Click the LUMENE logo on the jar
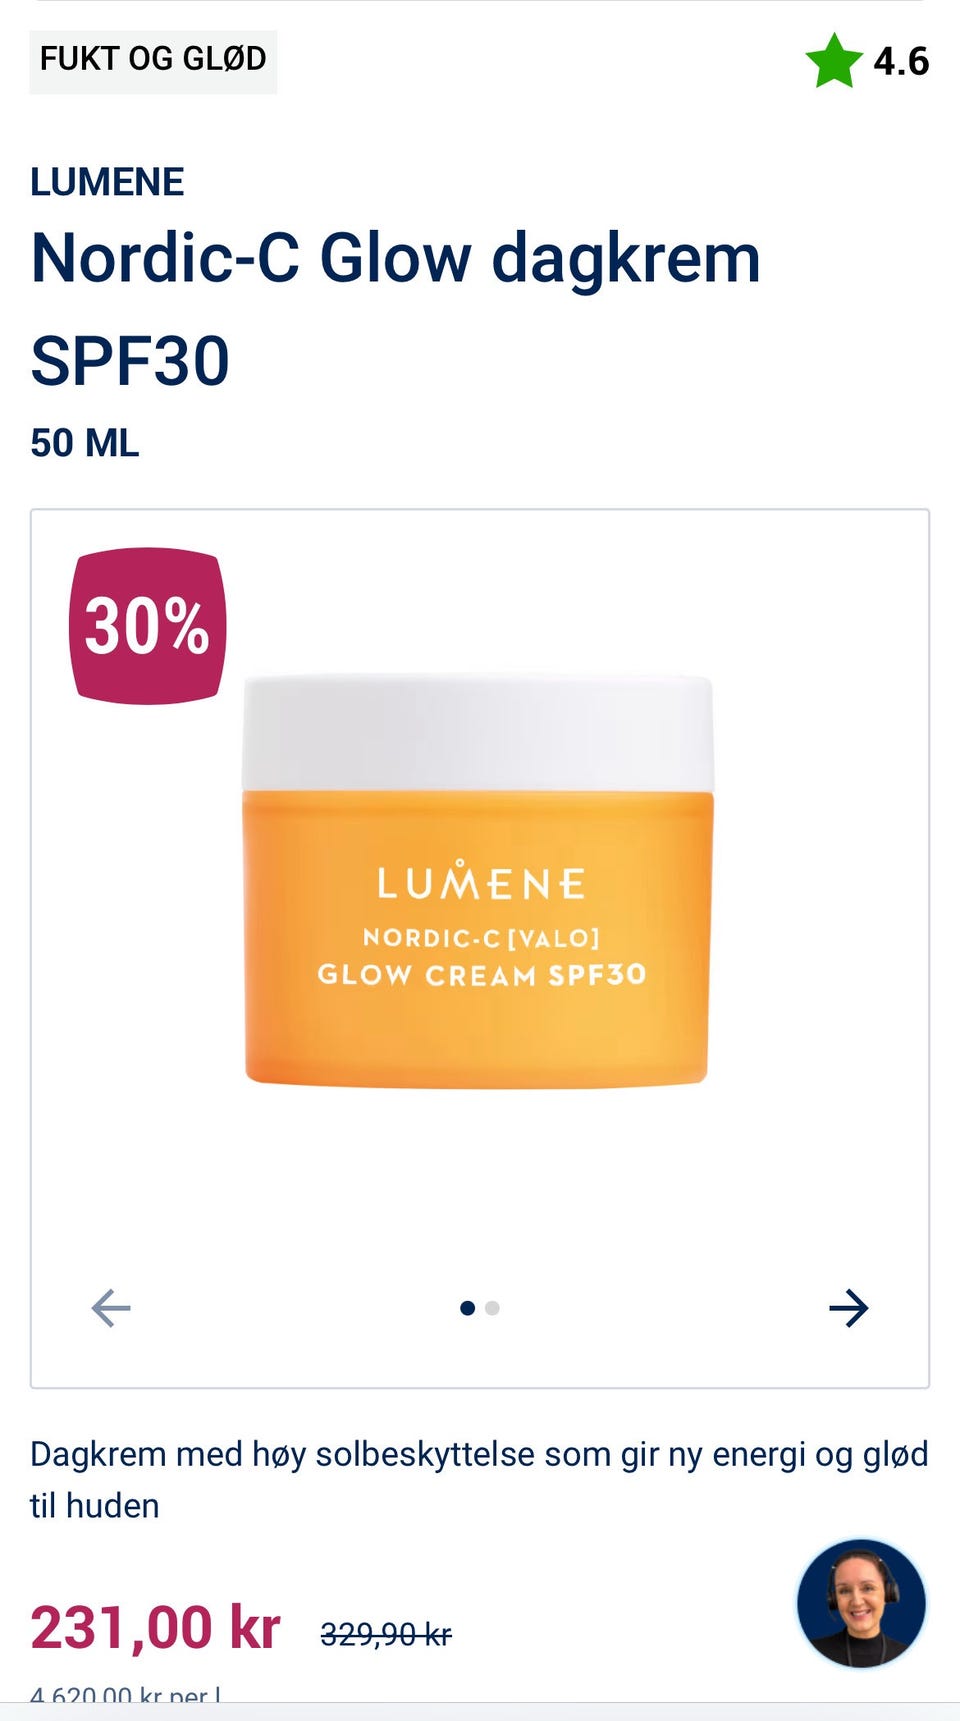This screenshot has height=1721, width=960. click(x=481, y=882)
